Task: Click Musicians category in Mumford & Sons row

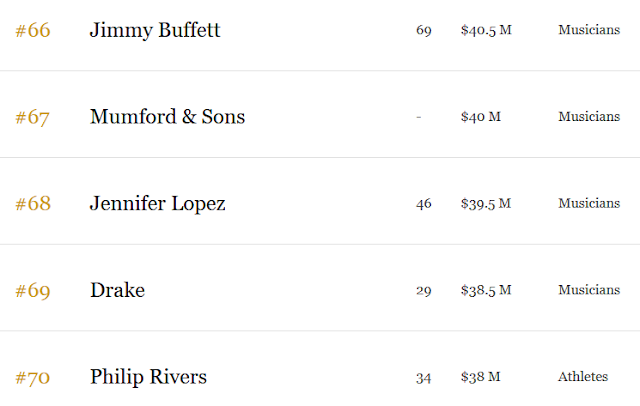Action: tap(588, 117)
